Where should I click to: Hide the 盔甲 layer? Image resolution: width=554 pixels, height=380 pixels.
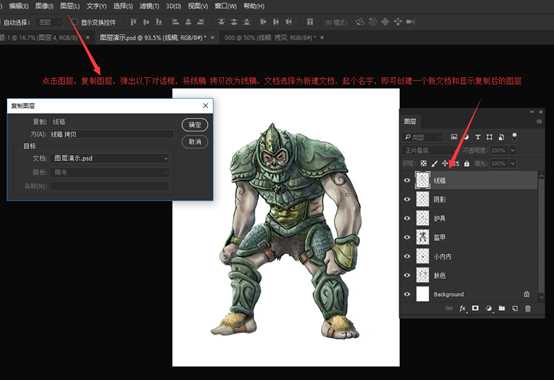coord(407,237)
